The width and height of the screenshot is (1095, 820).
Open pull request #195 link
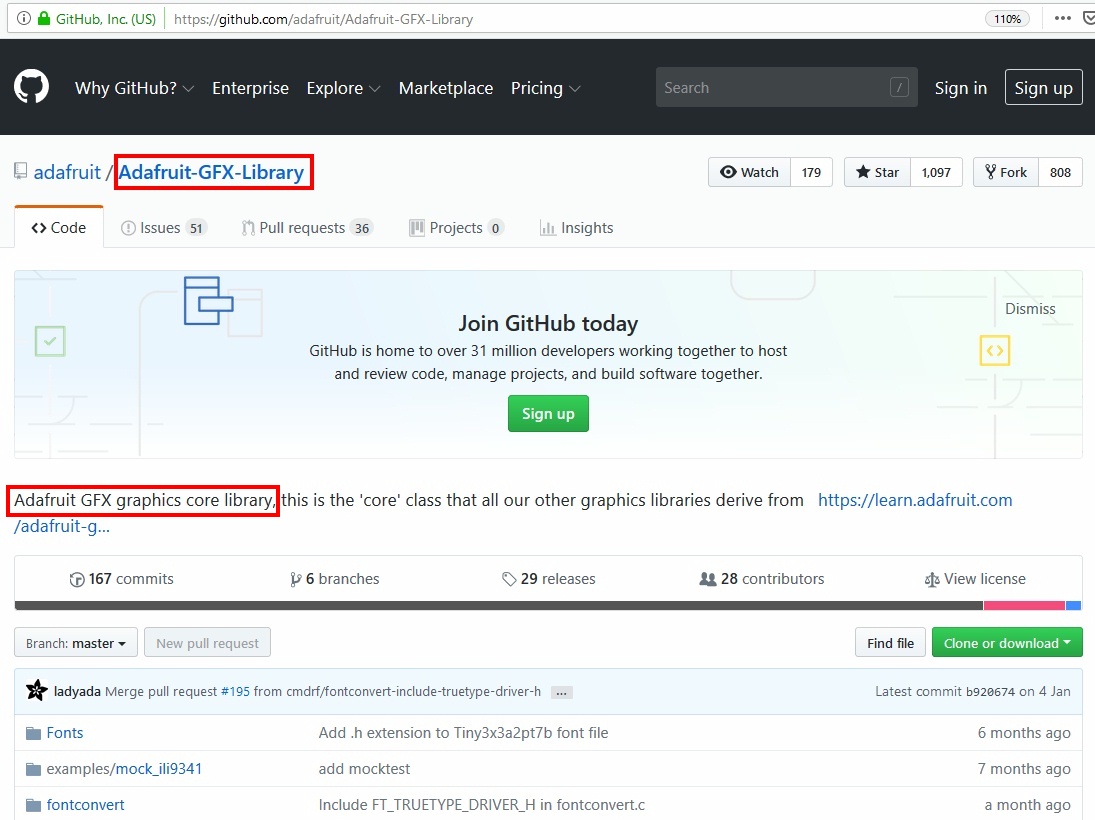pyautogui.click(x=235, y=691)
